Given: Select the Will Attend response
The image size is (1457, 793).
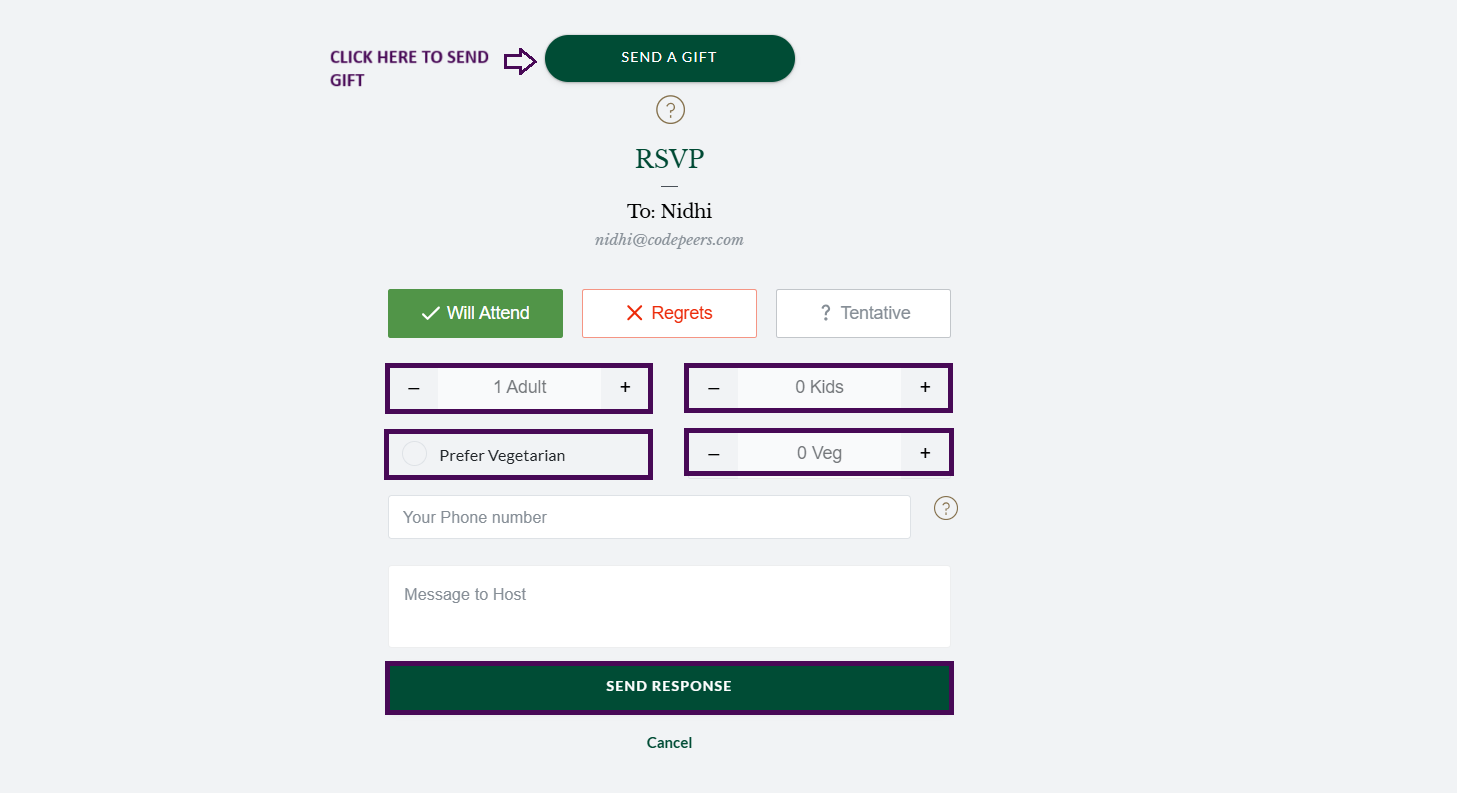Looking at the screenshot, I should point(475,313).
